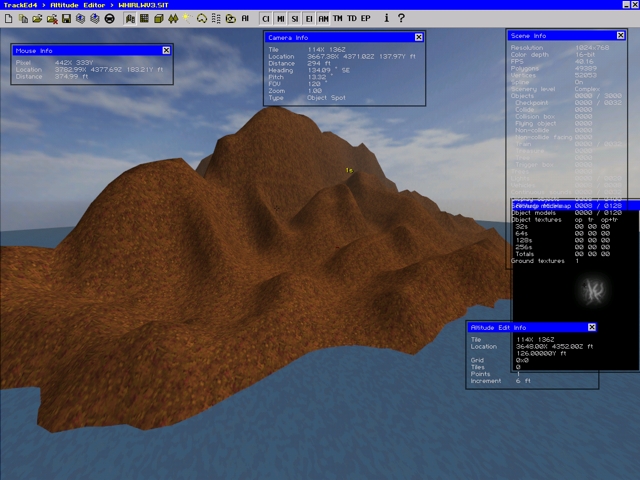Close the Scene Info panel
Image resolution: width=640 pixels, height=480 pixels.
coord(621,36)
